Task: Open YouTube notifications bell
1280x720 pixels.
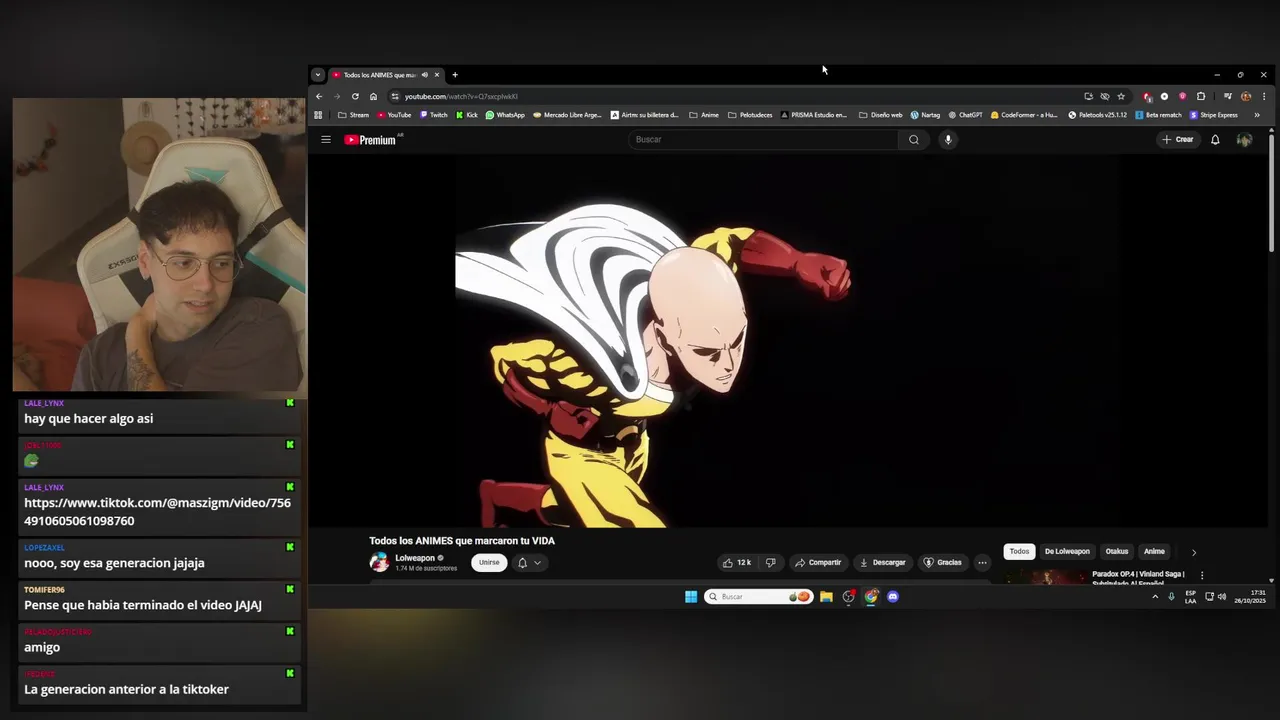Action: click(x=1215, y=140)
